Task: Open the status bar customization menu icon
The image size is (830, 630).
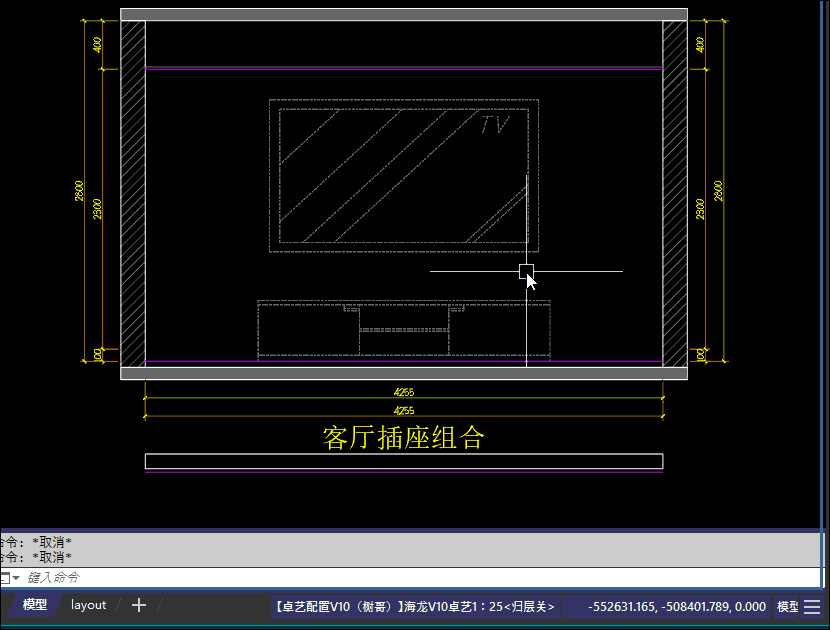Action: coord(812,607)
